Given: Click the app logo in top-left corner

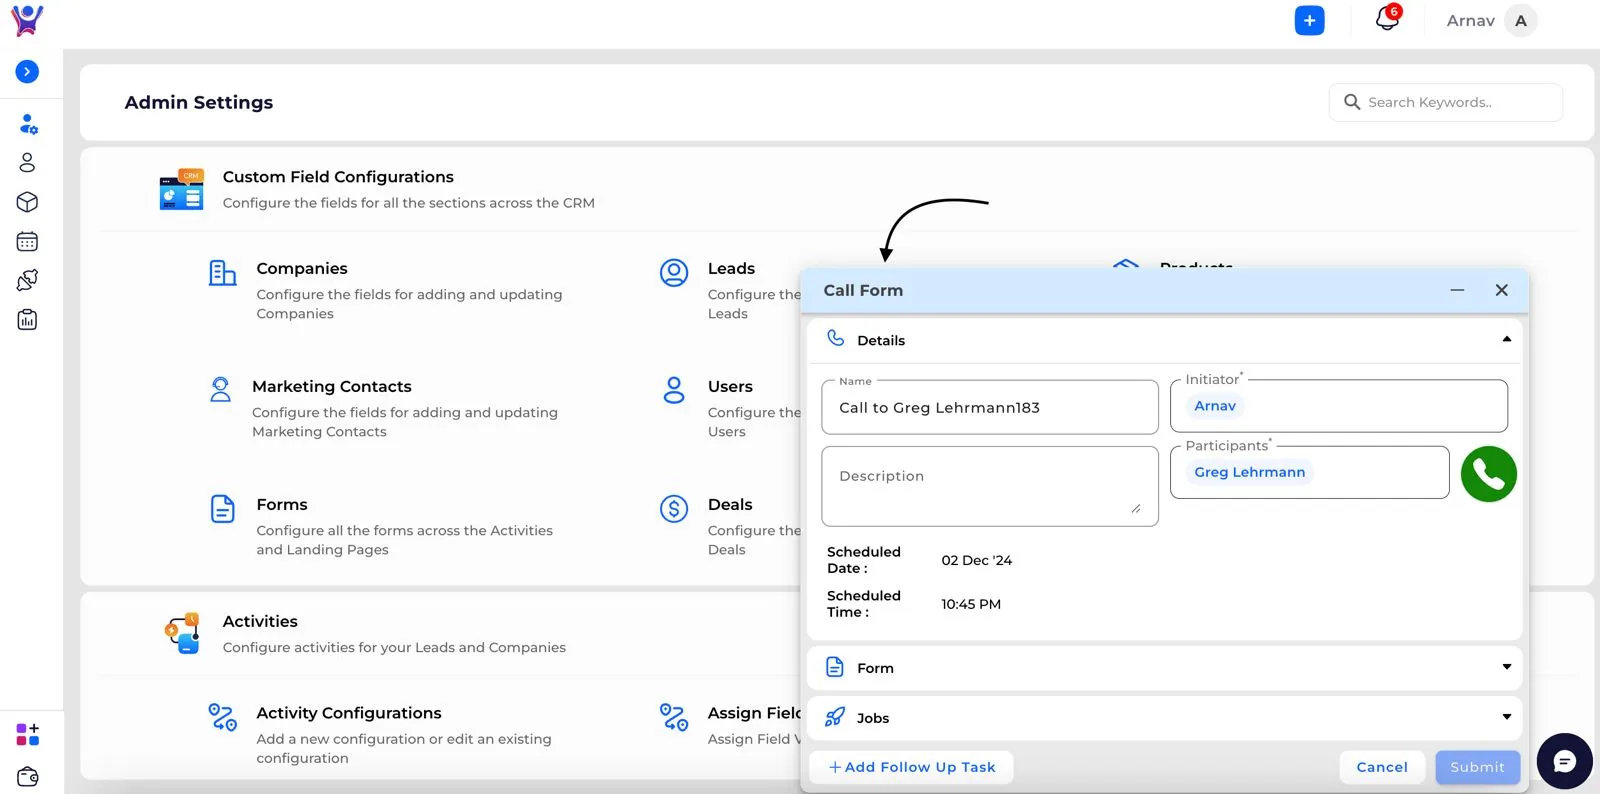Looking at the screenshot, I should click(x=27, y=20).
